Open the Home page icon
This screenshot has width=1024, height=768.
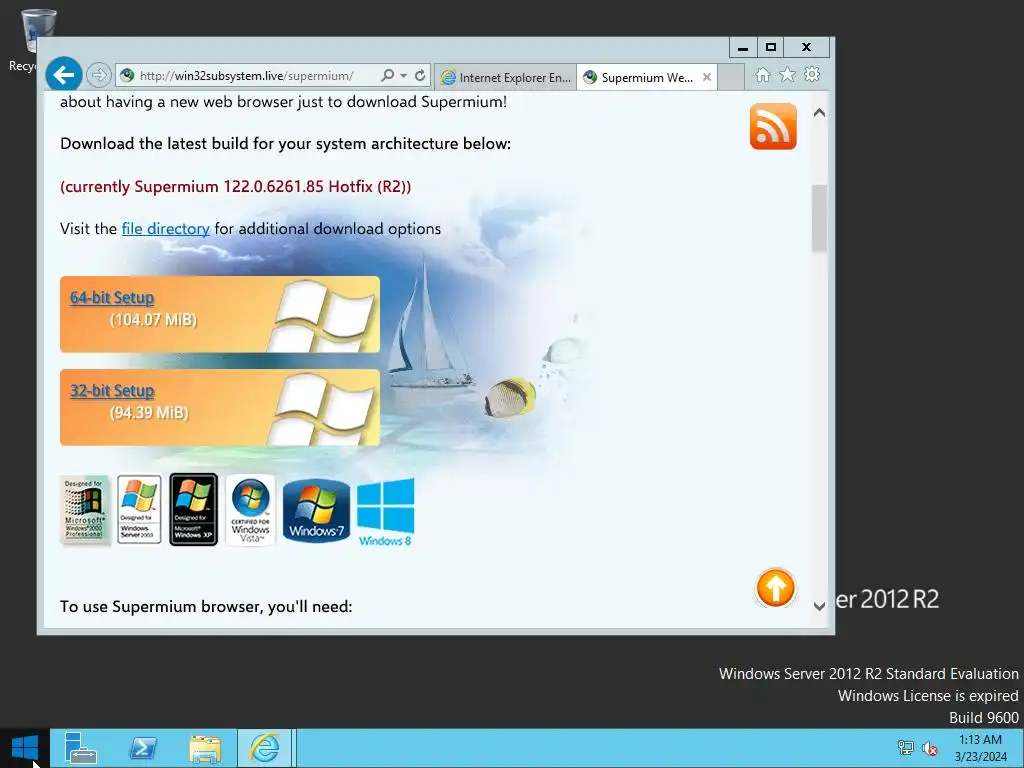[x=762, y=75]
